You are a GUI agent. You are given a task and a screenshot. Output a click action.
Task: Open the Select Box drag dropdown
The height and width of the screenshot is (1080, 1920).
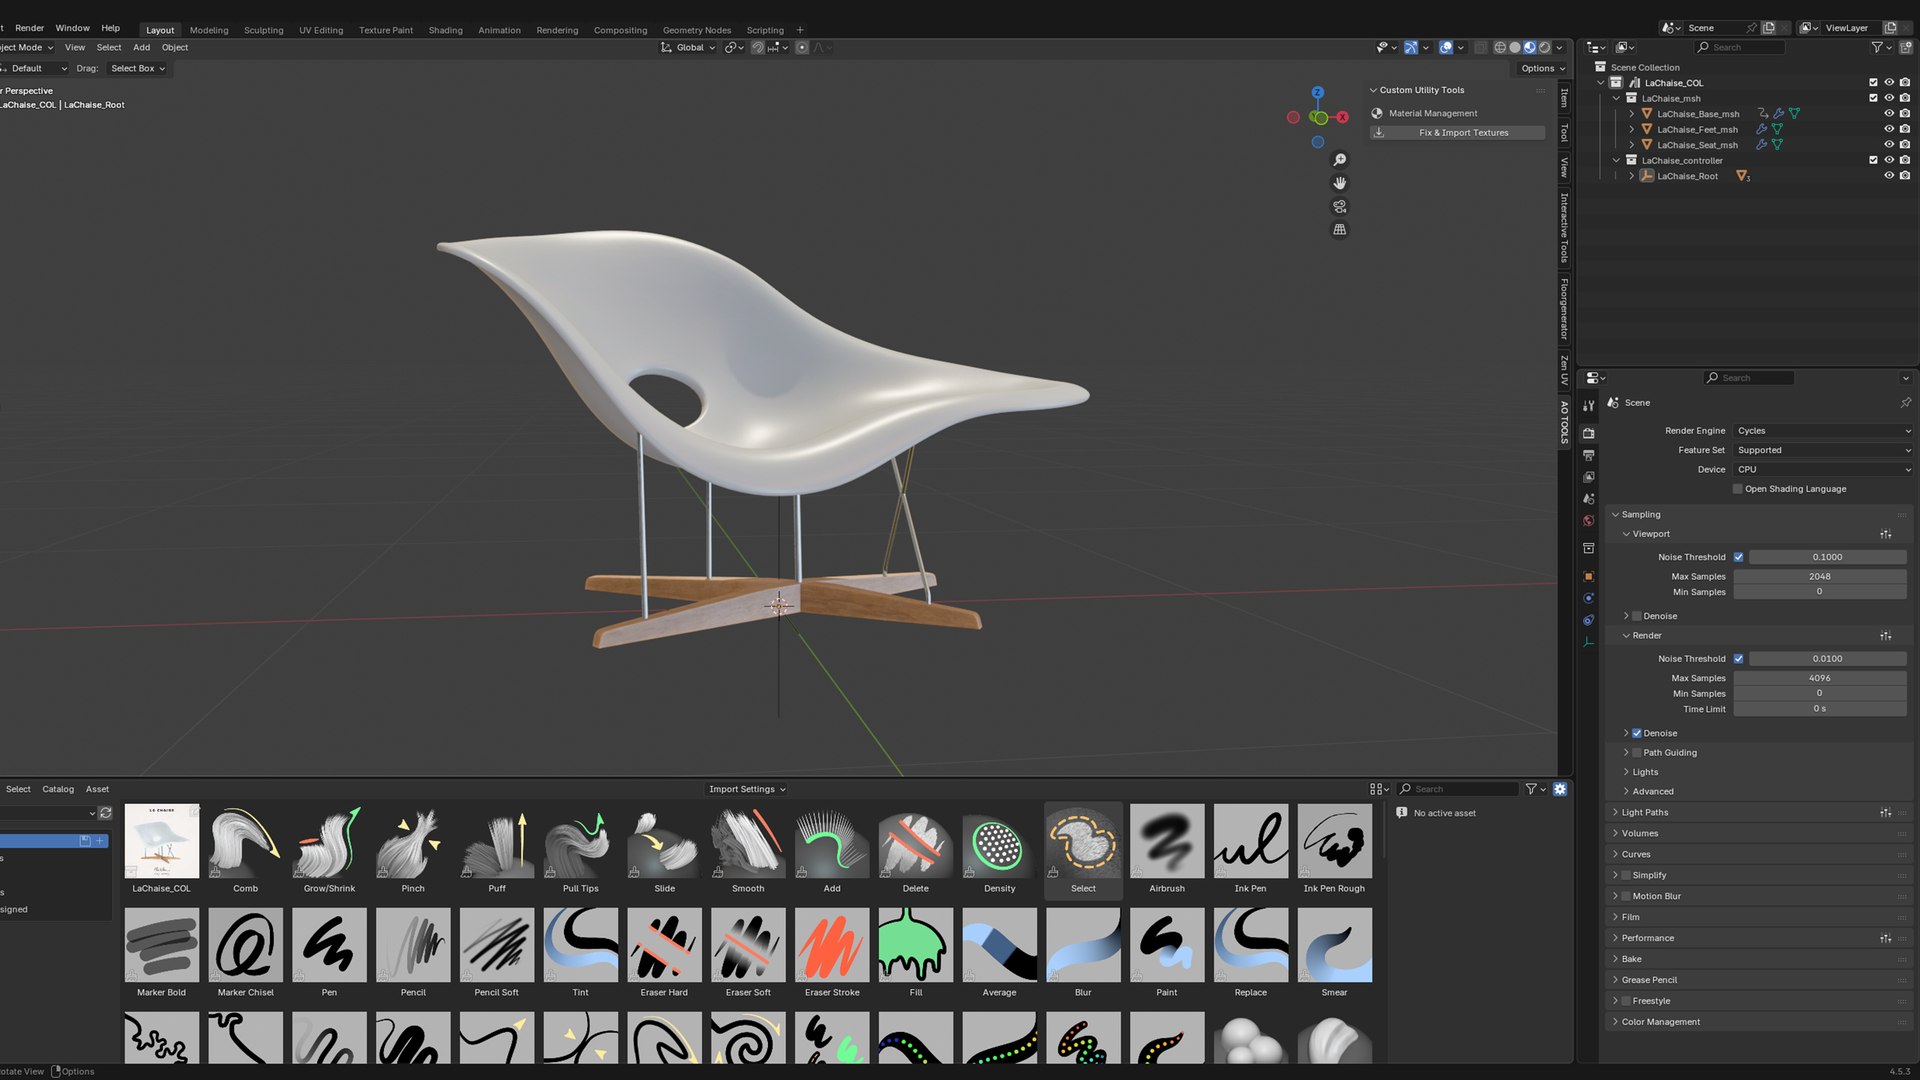pos(138,69)
